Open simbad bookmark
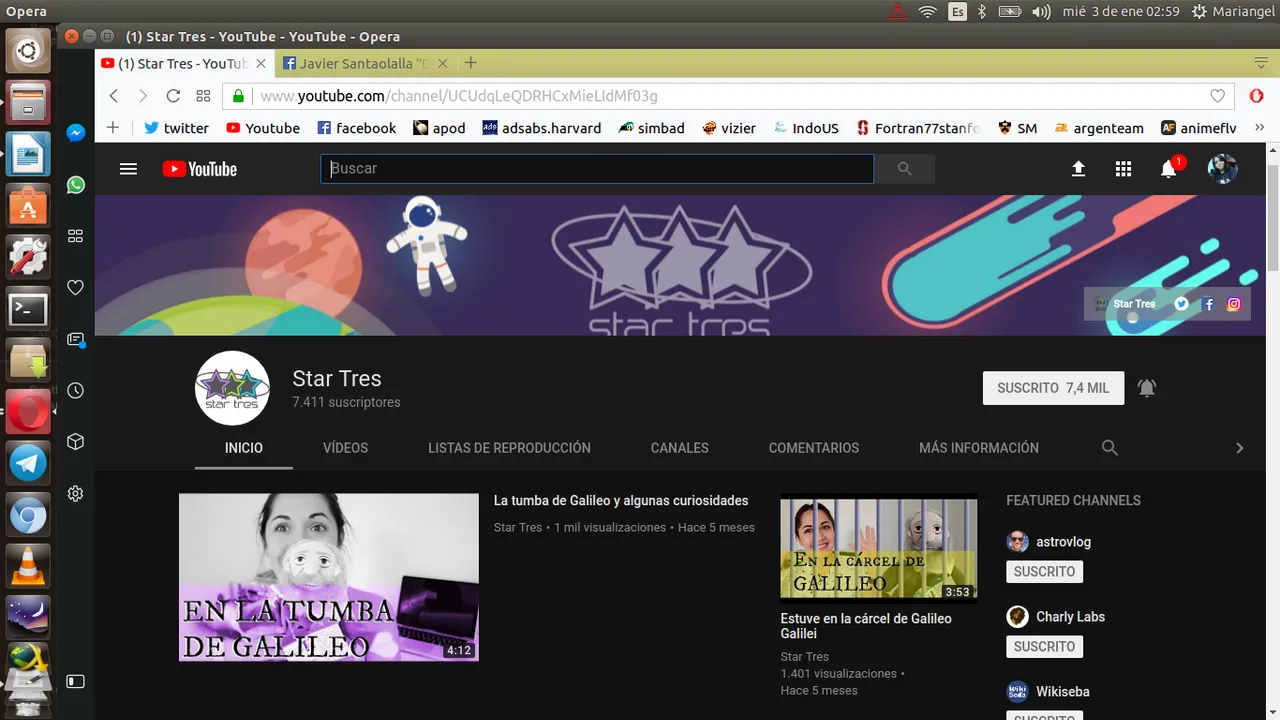 click(x=651, y=128)
